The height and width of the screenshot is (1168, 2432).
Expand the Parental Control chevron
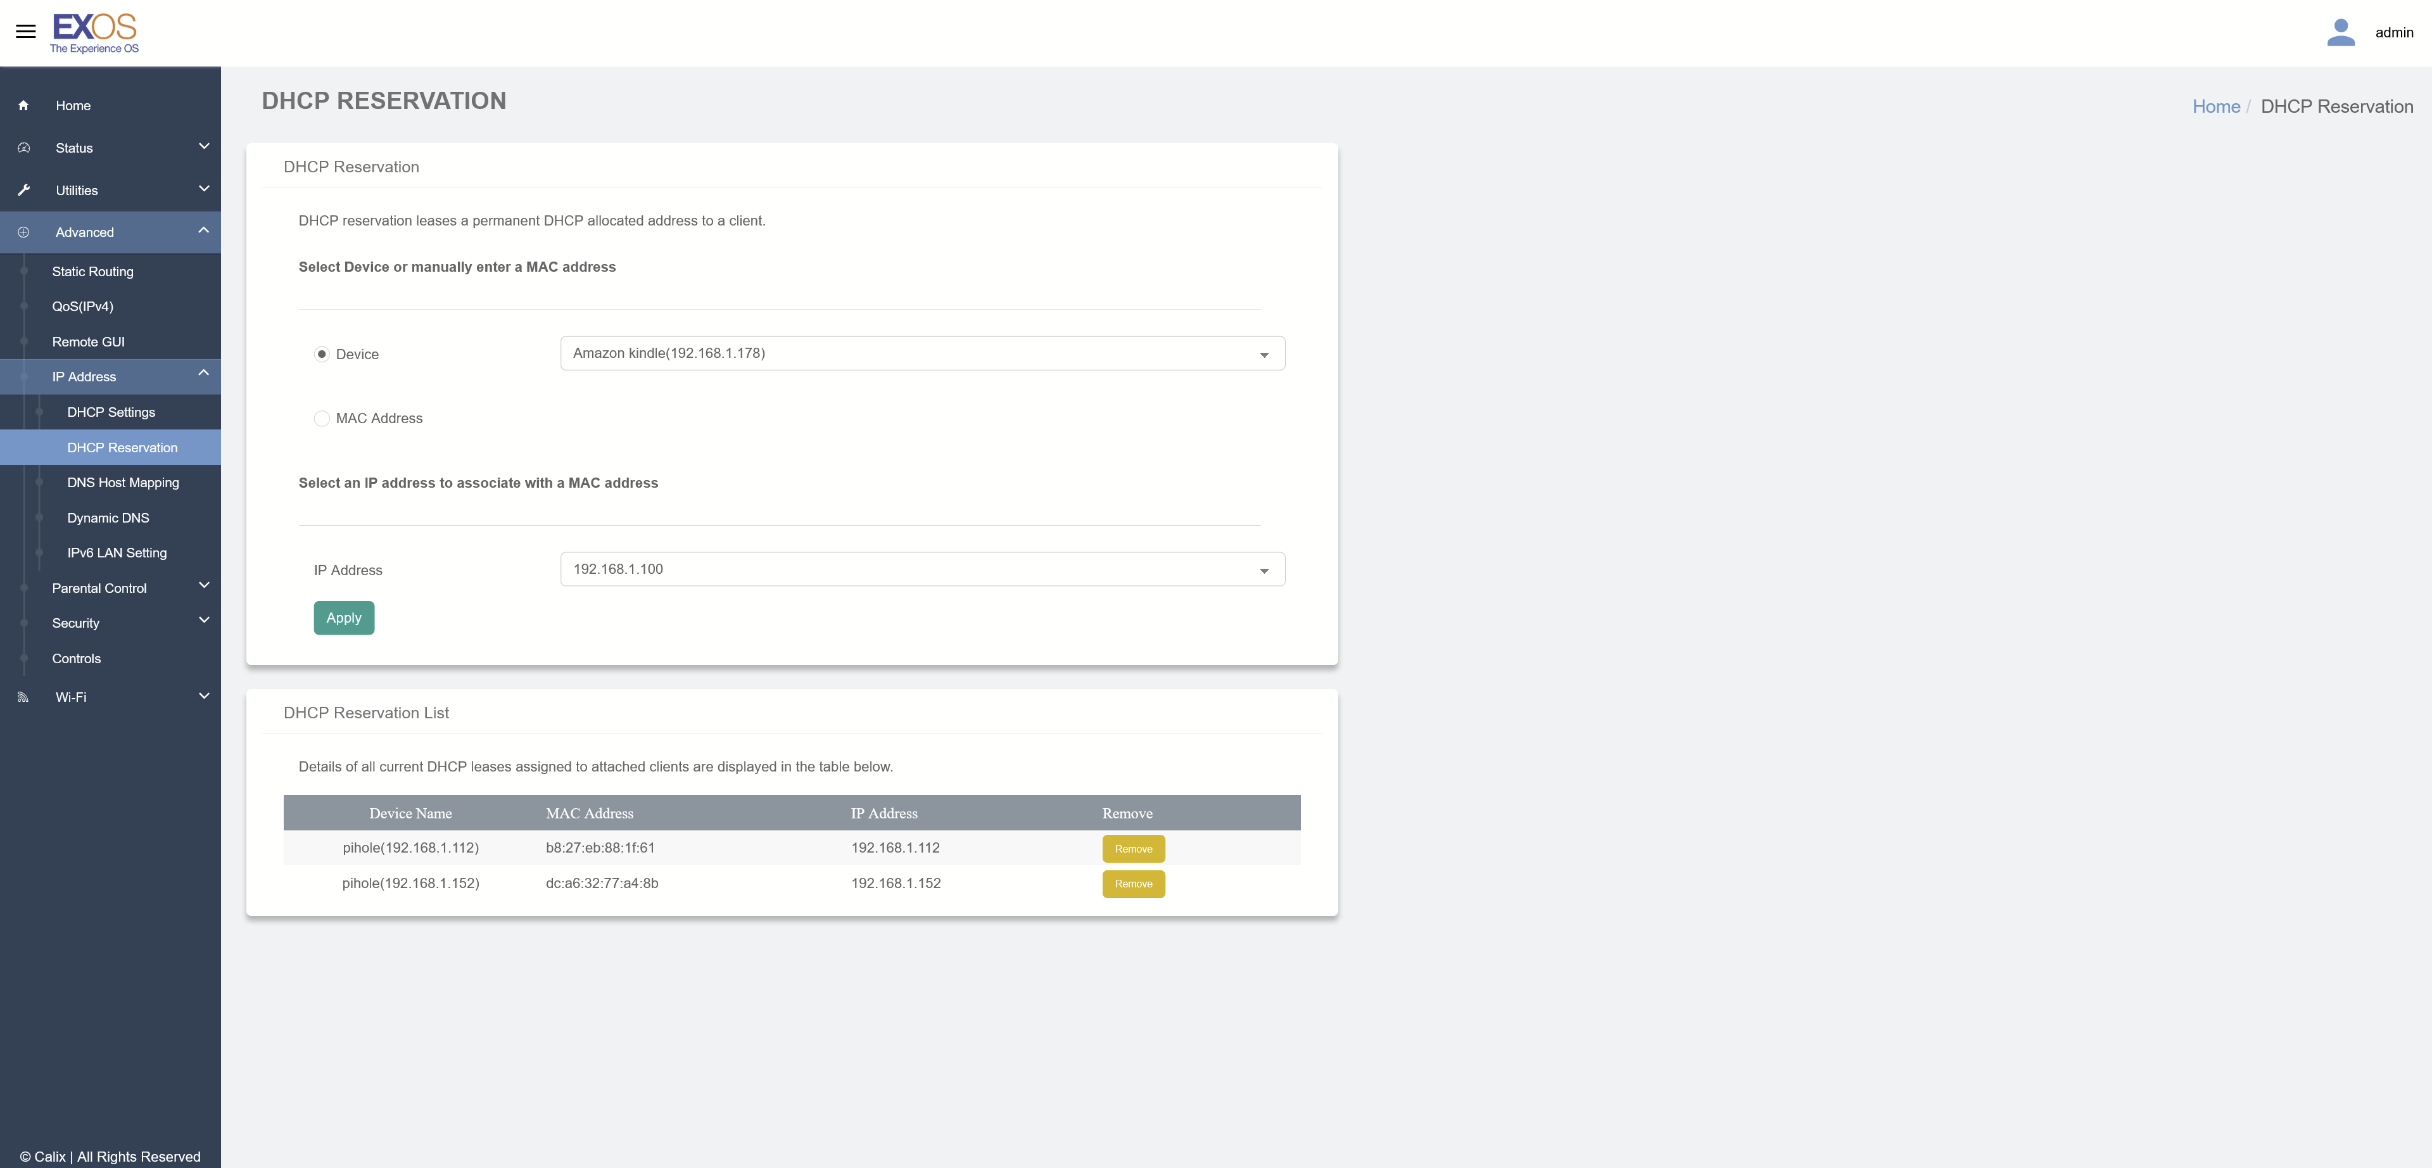[204, 586]
